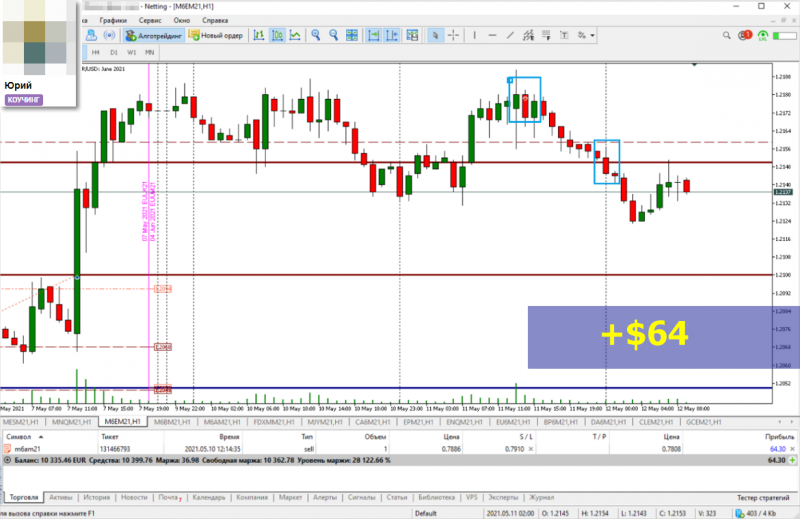Select the horizontal line drawing tool
Viewport: 800px width, 519px height.
click(x=492, y=35)
